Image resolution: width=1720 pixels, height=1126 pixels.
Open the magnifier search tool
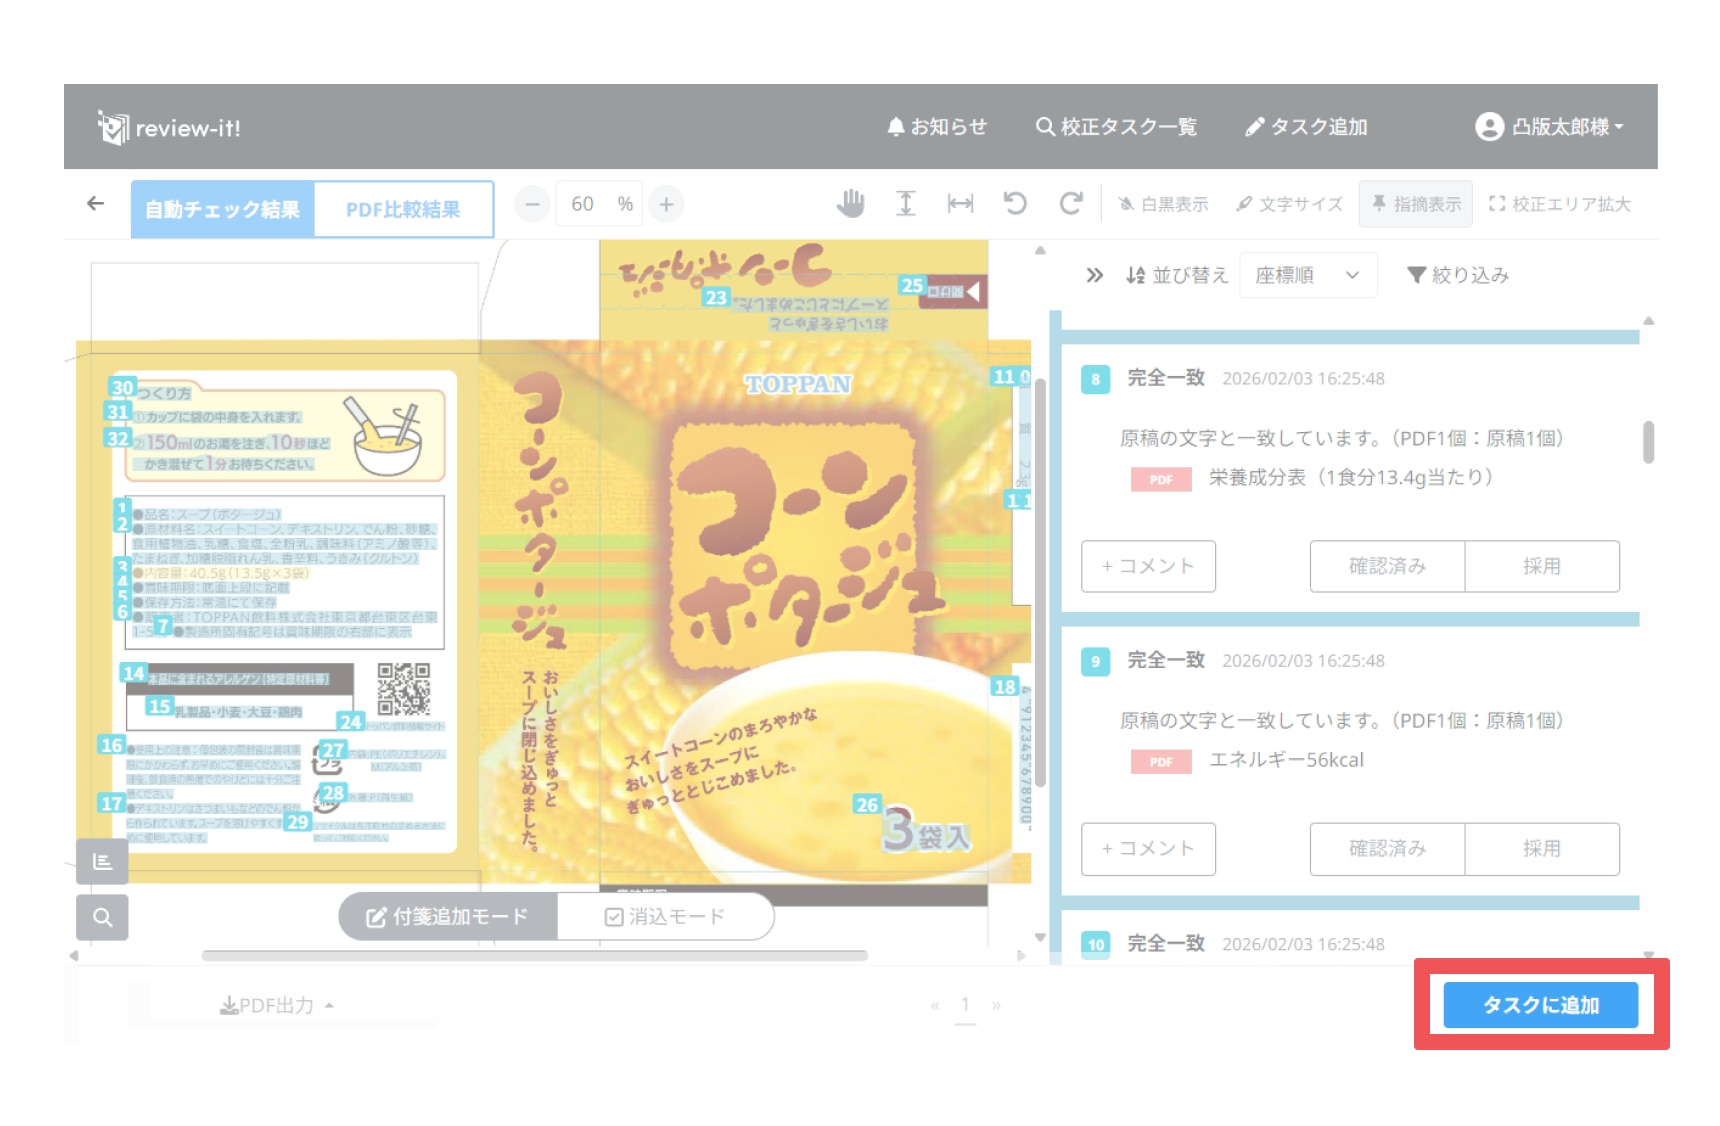pyautogui.click(x=102, y=917)
